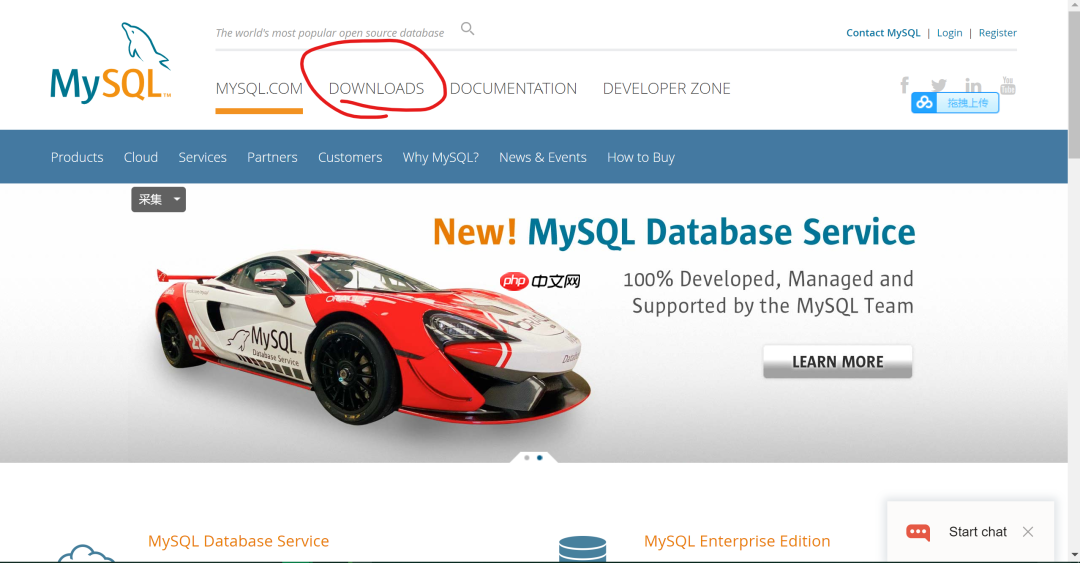Click the blue cloud upload icon

pos(924,103)
